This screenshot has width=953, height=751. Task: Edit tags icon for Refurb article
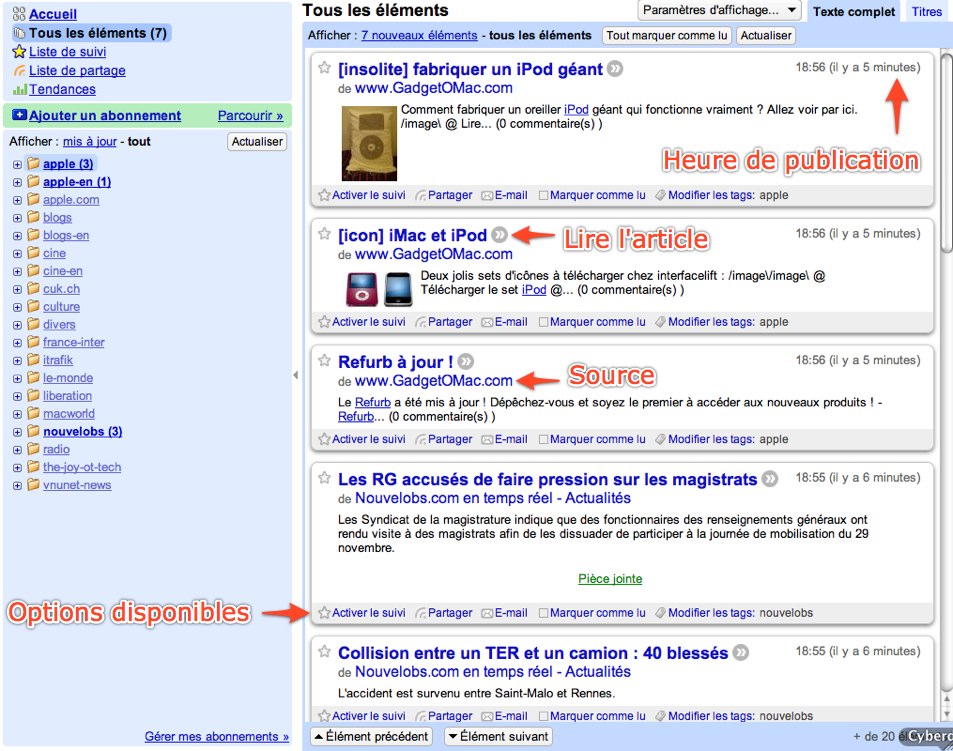pyautogui.click(x=660, y=439)
